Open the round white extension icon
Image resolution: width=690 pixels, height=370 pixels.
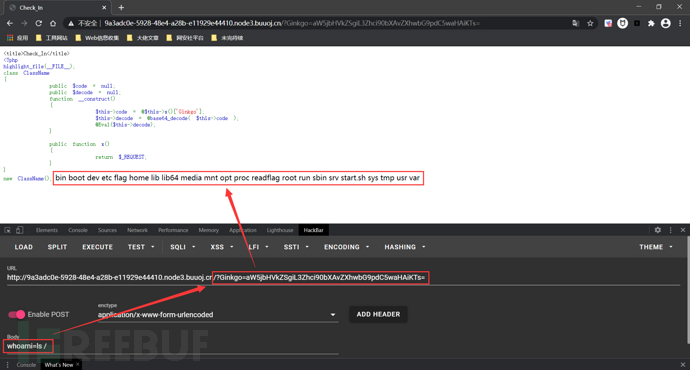622,23
